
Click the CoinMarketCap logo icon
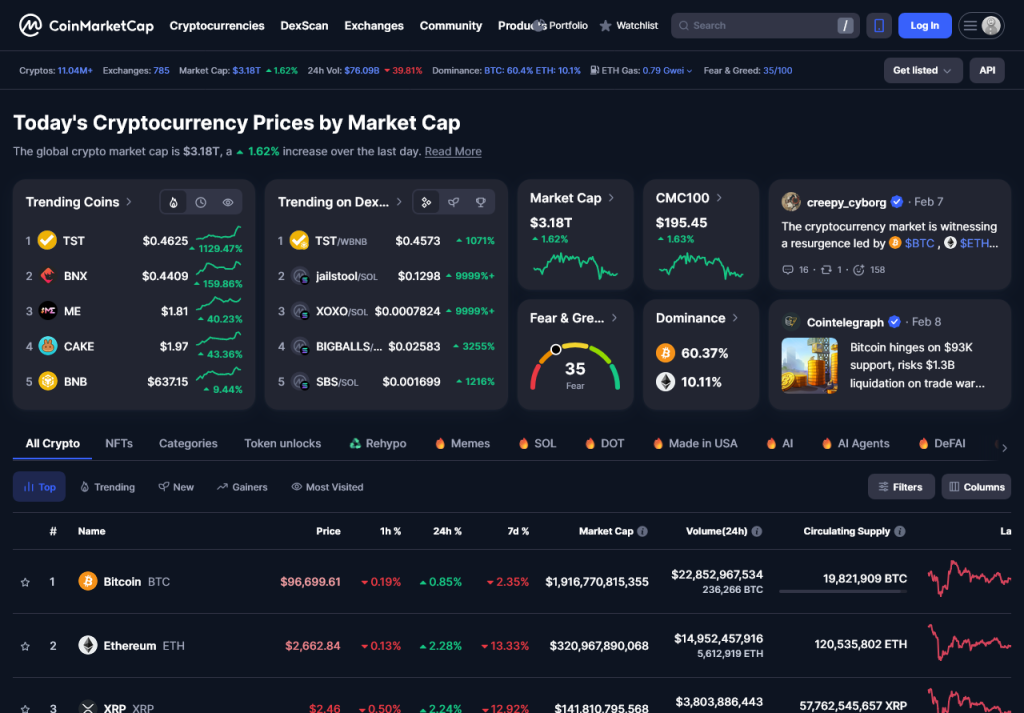pyautogui.click(x=29, y=25)
